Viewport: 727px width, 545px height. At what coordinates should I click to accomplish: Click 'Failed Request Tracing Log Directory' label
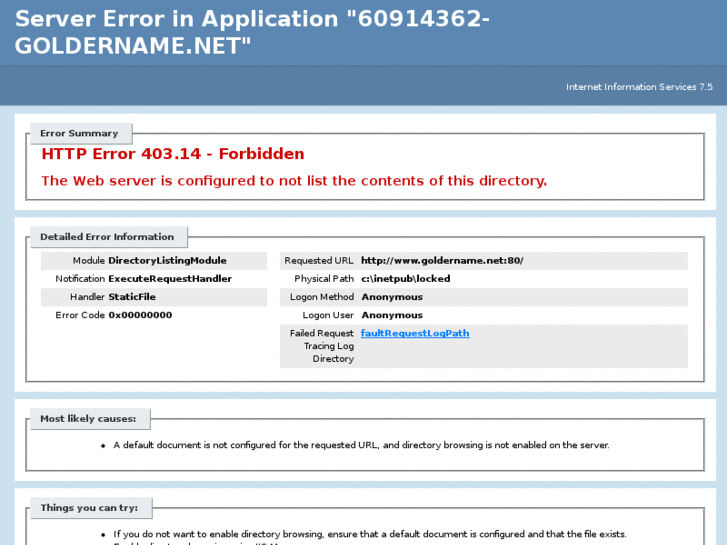(x=322, y=346)
